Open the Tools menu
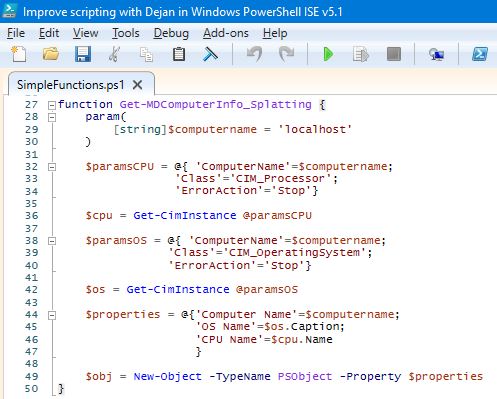The width and height of the screenshot is (497, 399). point(126,33)
